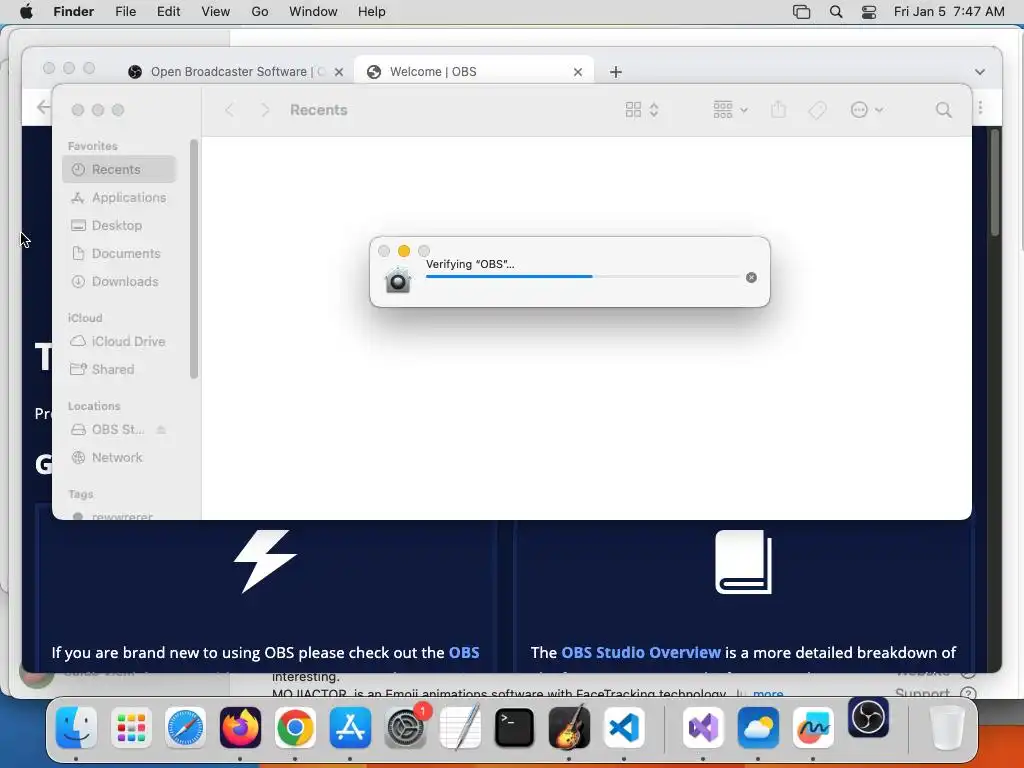Image resolution: width=1024 pixels, height=768 pixels.
Task: Open the Window menu
Action: click(313, 12)
